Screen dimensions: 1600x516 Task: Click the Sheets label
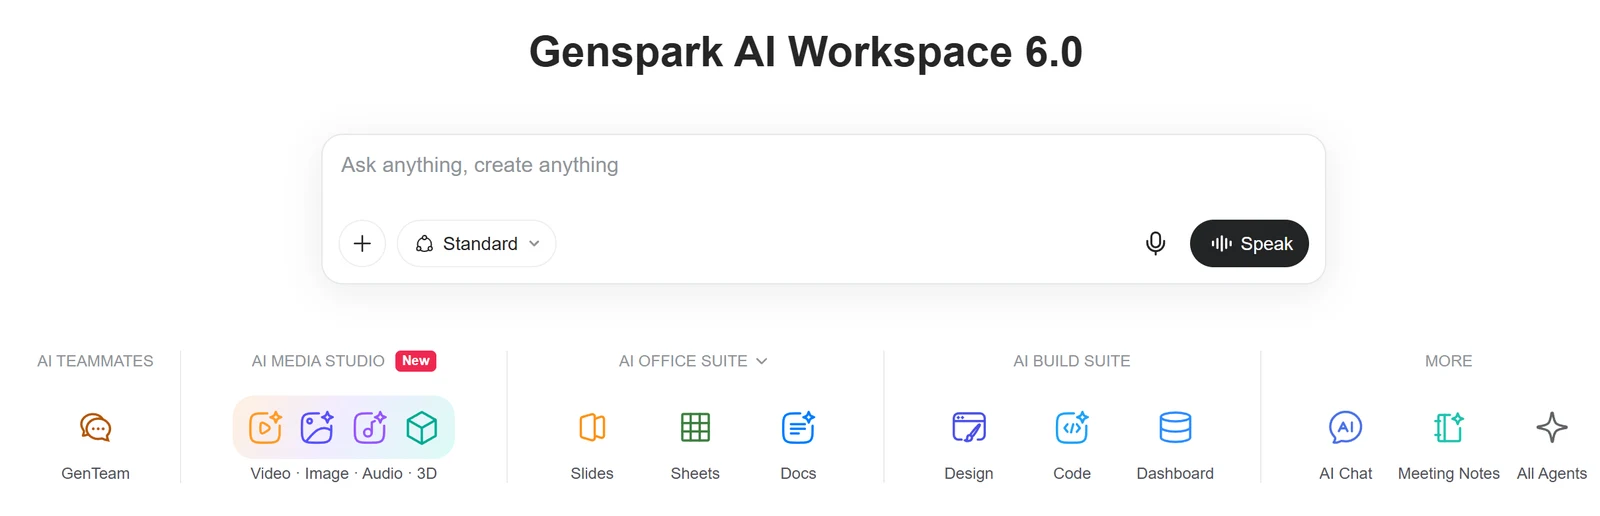[695, 474]
